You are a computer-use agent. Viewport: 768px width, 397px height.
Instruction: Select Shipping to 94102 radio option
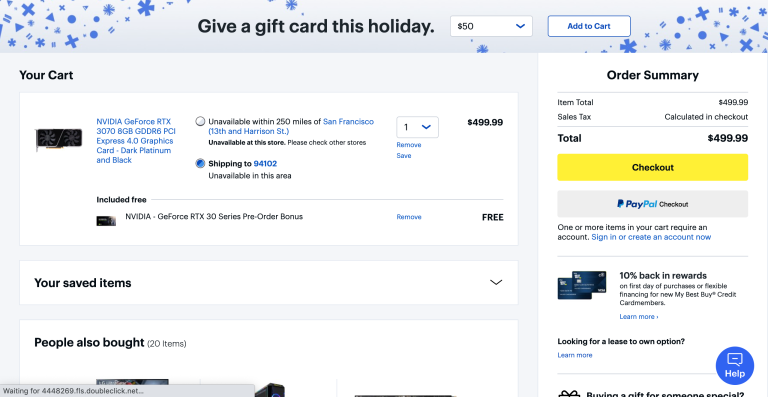[200, 163]
